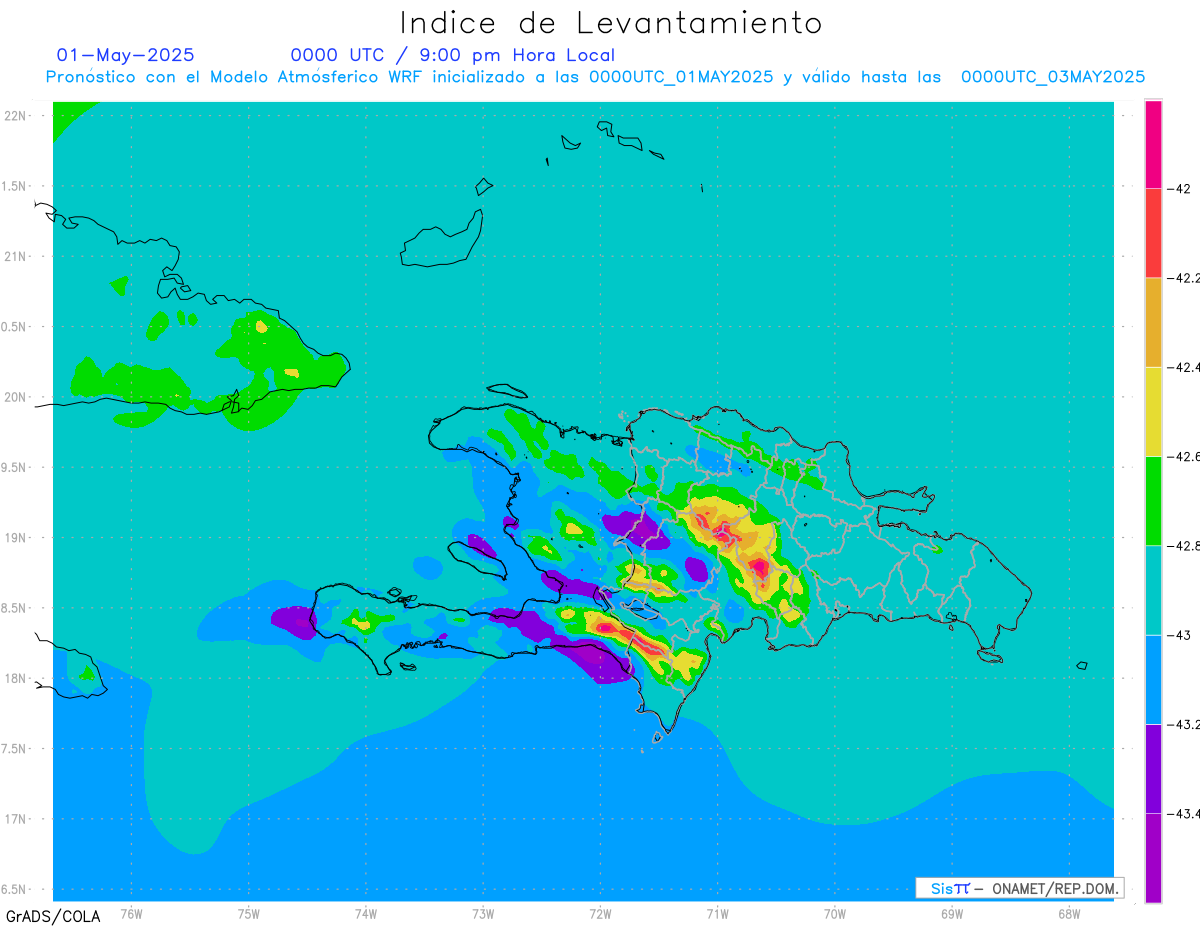1200x927 pixels.
Task: Click the '73W' longitude label
Action: pos(483,913)
